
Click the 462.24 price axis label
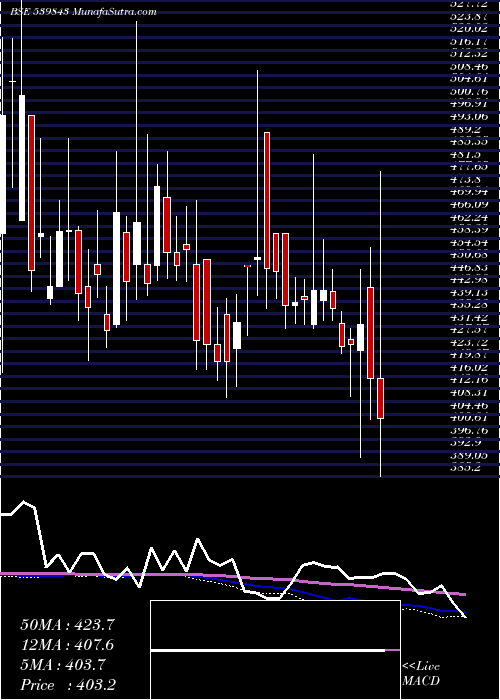[x=467, y=217]
